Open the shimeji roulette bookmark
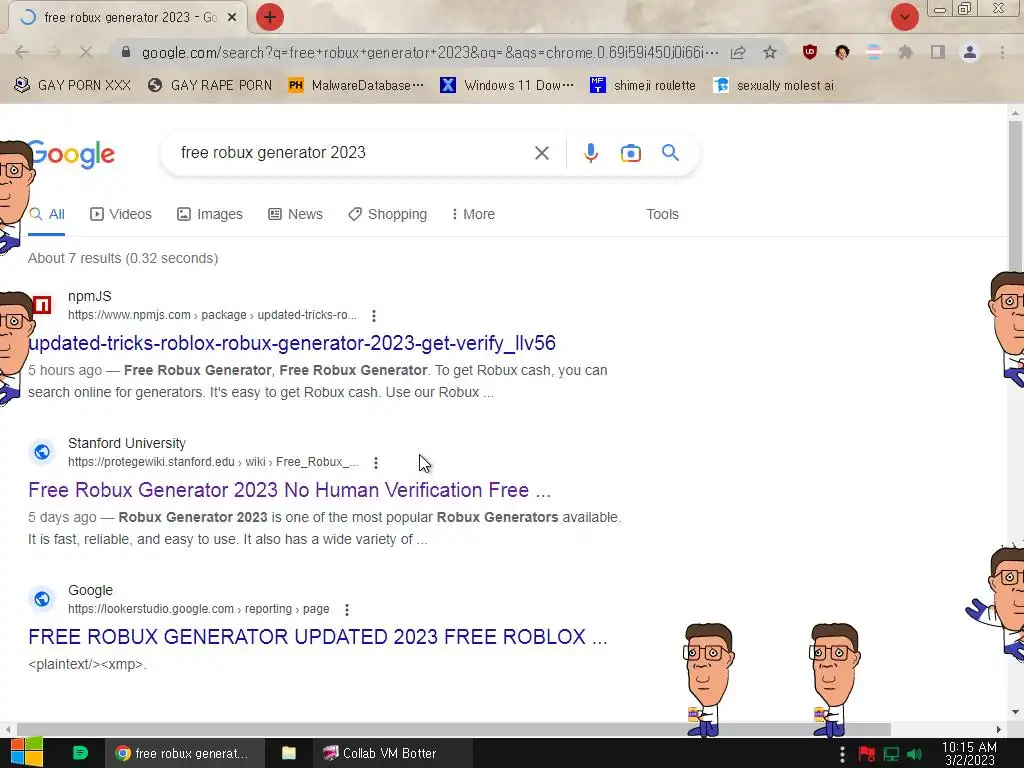The width and height of the screenshot is (1024, 768). [643, 86]
